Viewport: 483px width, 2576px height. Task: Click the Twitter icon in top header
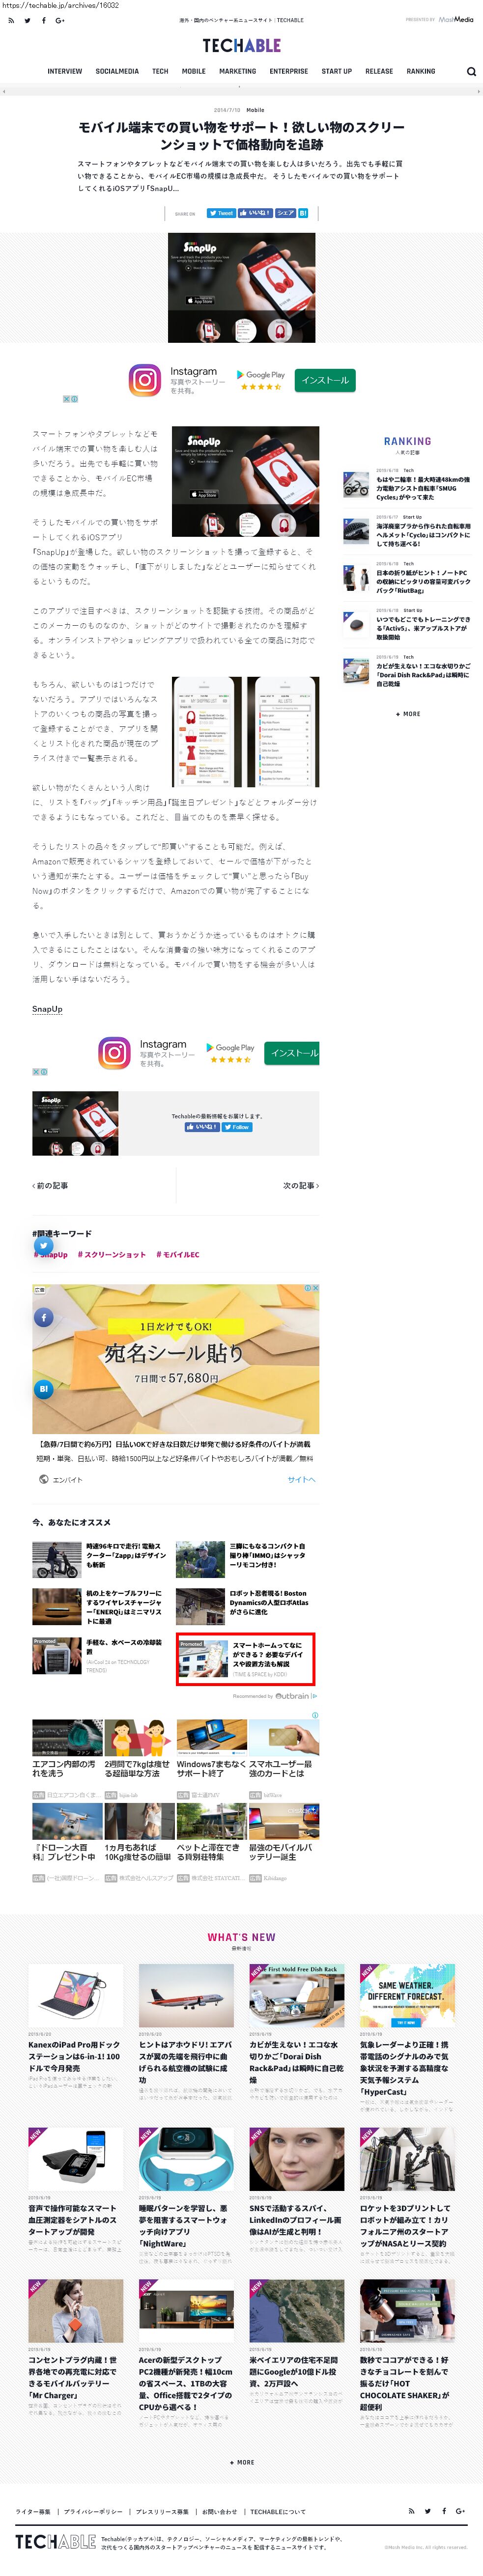point(27,20)
